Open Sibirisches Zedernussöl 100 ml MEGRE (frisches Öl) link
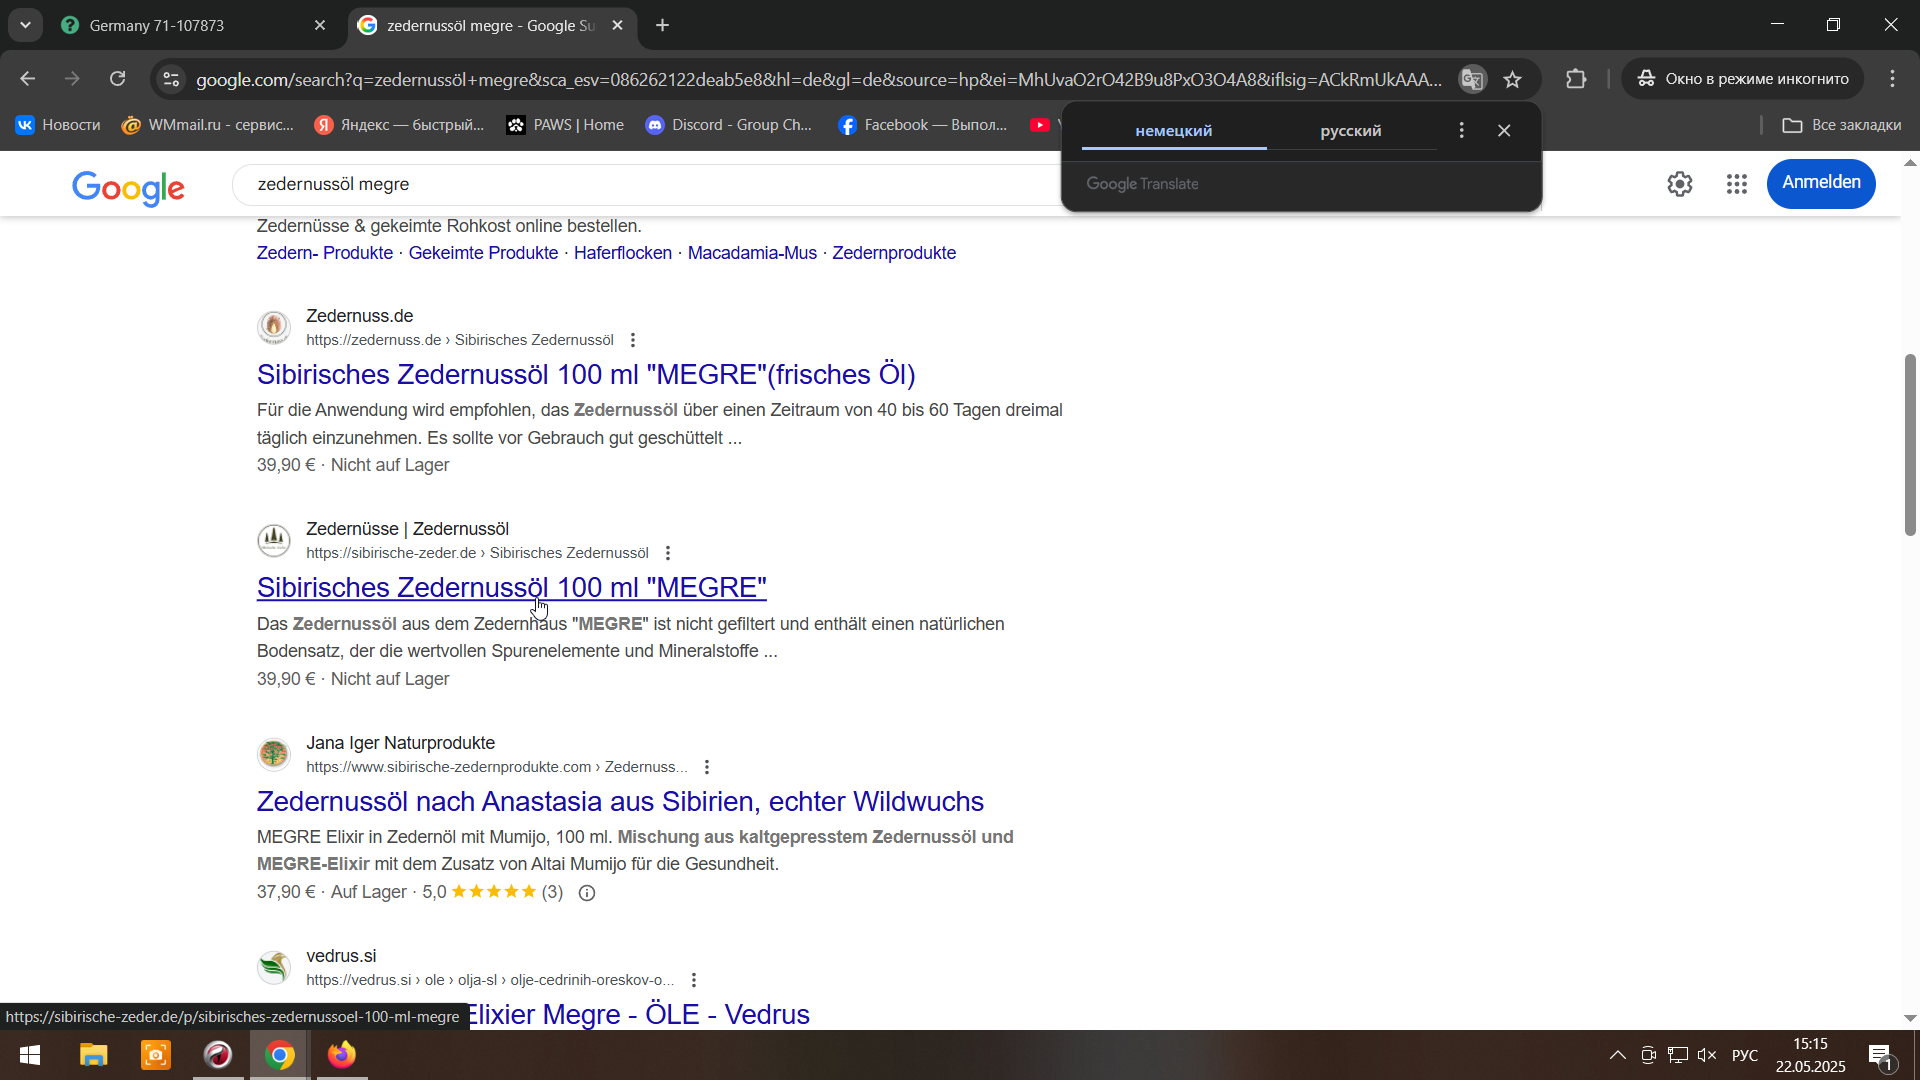 (586, 375)
